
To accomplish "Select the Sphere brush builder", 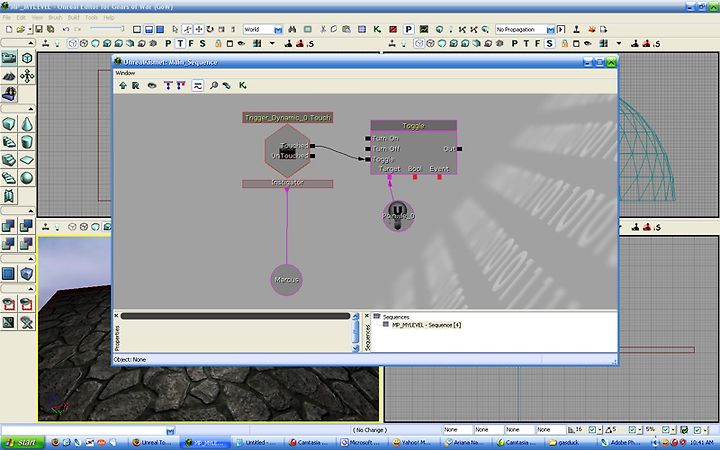I will click(x=27, y=178).
